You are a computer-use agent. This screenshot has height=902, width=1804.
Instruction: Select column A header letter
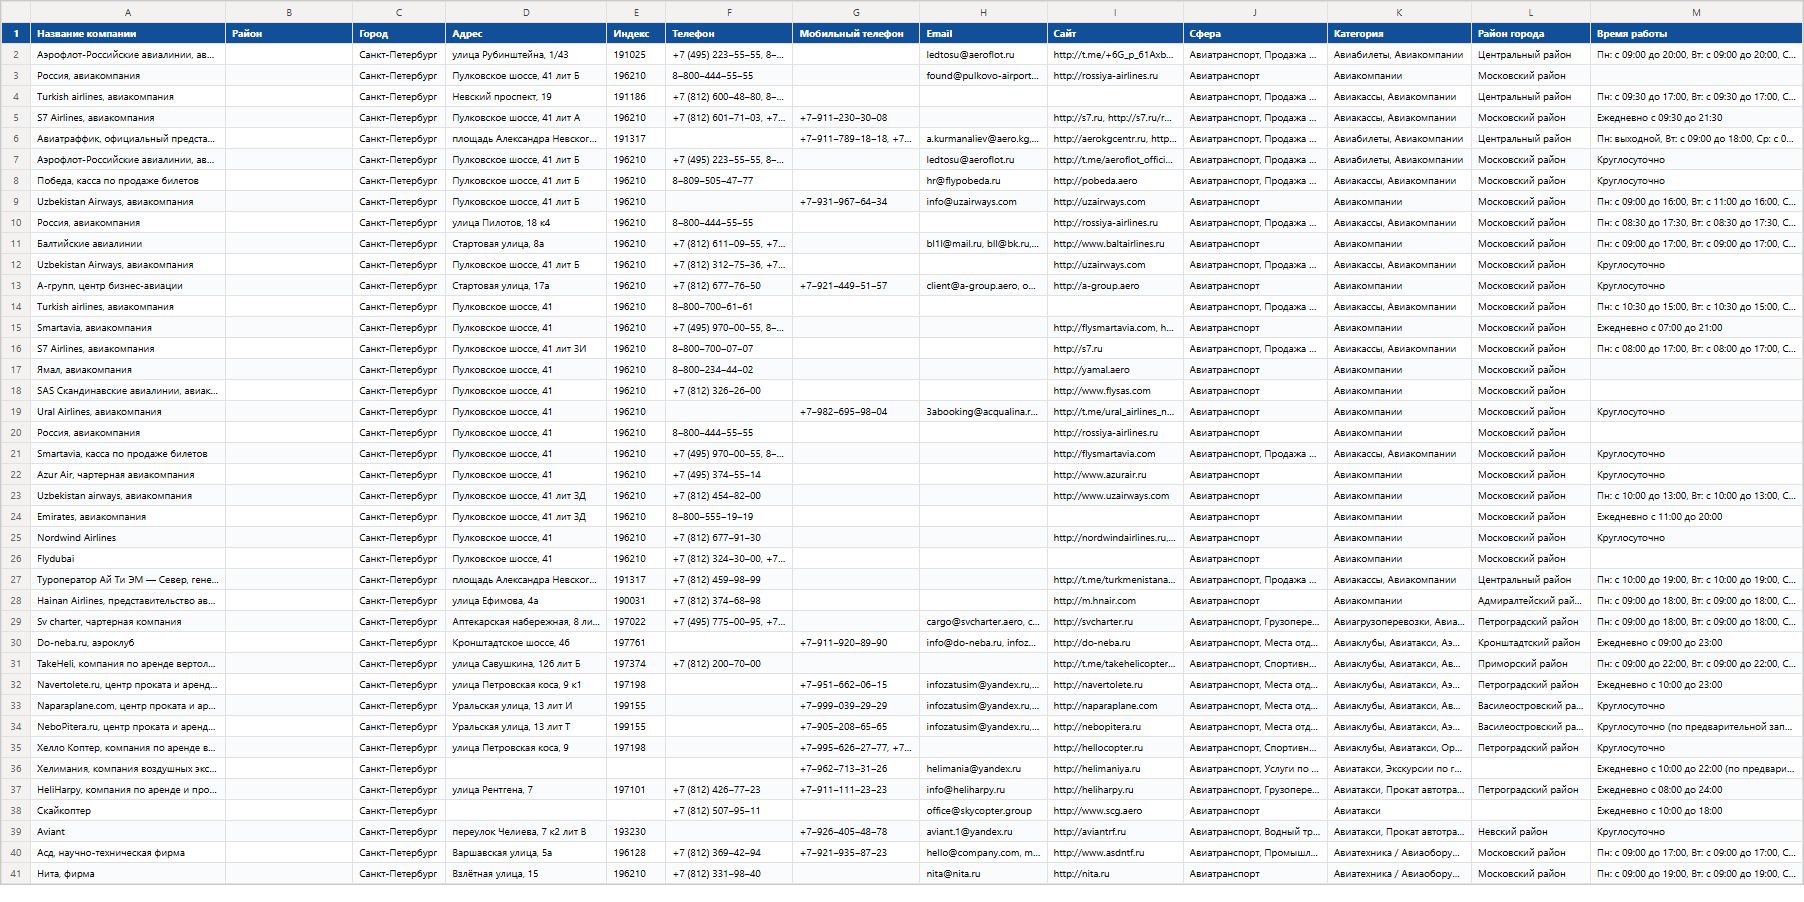(128, 12)
